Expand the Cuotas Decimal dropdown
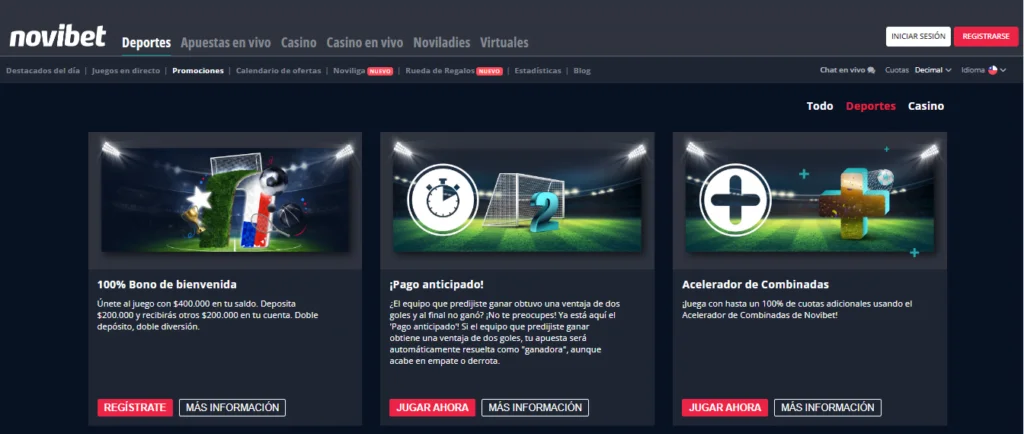This screenshot has height=434, width=1024. tap(933, 70)
